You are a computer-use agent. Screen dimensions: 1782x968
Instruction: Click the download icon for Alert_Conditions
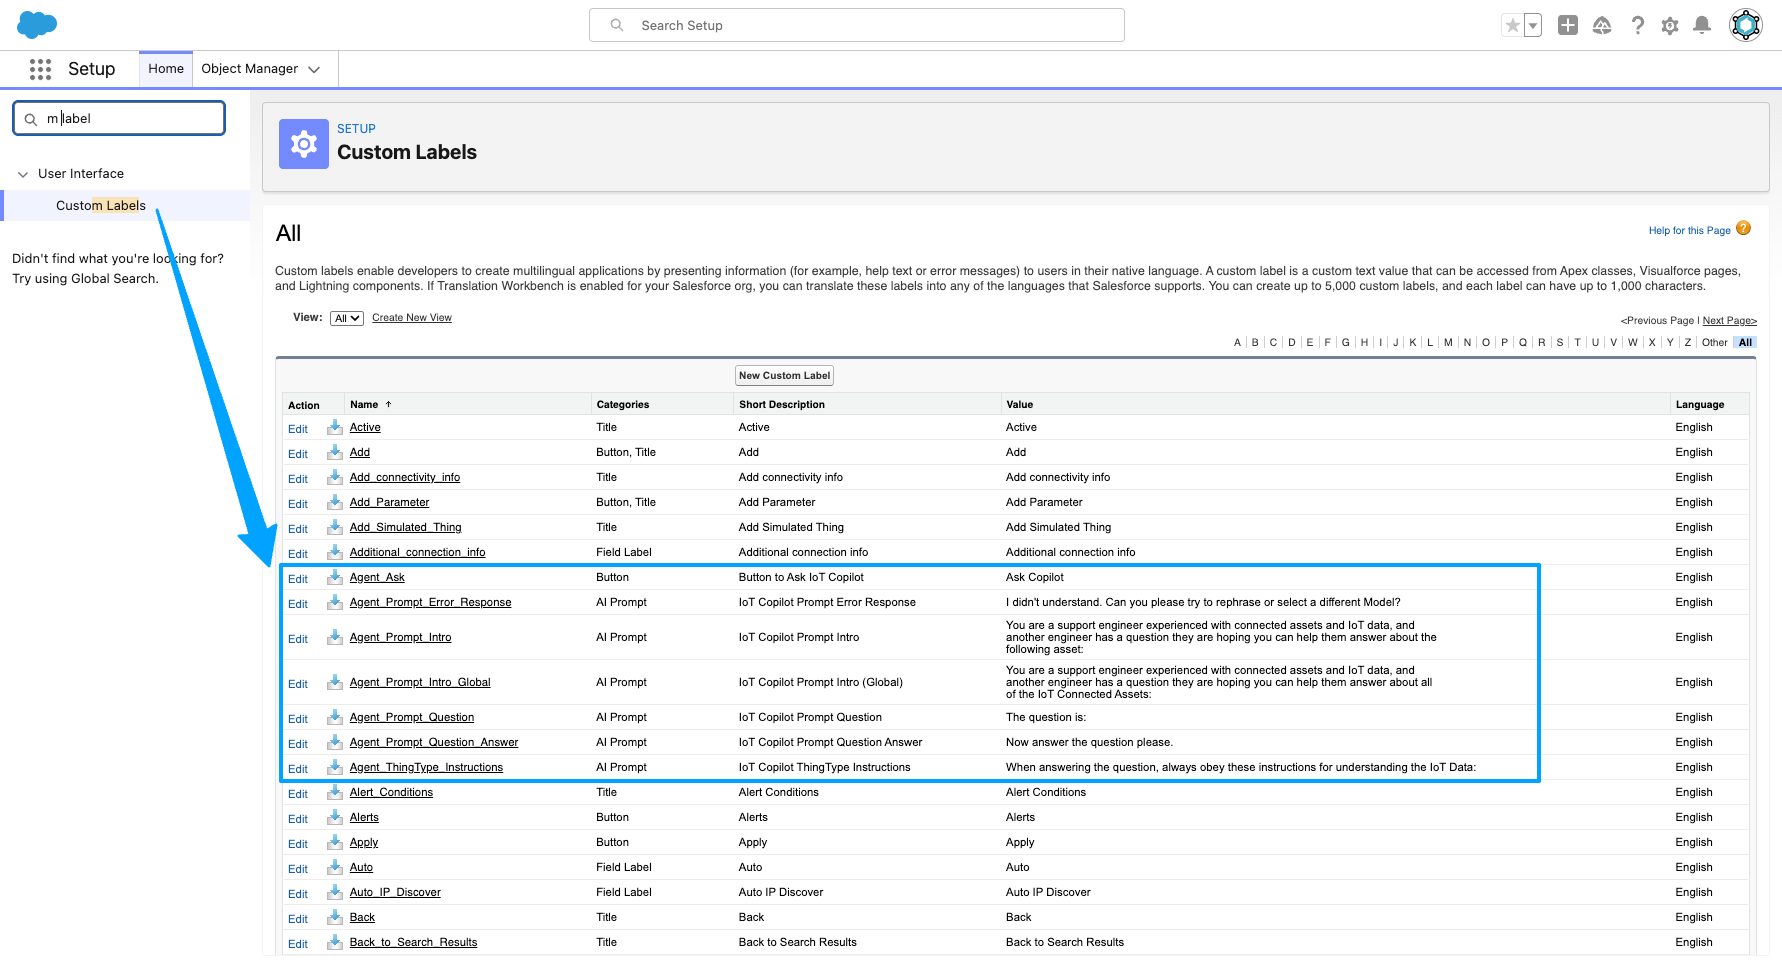335,792
